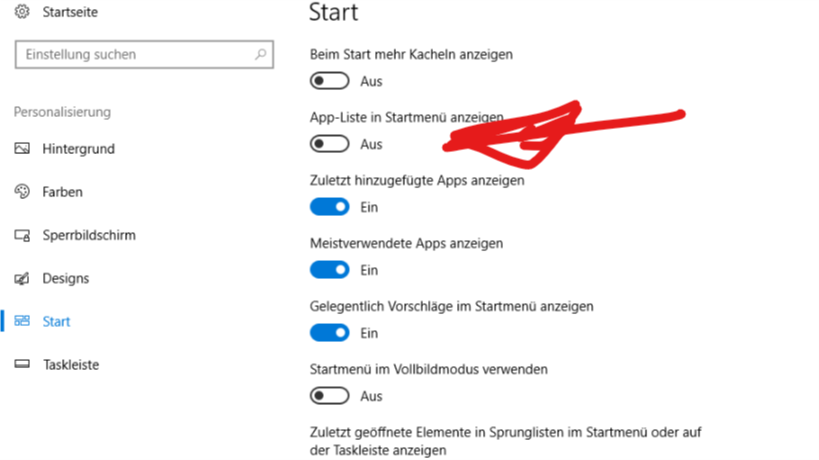Select the Farben palette icon

22,192
